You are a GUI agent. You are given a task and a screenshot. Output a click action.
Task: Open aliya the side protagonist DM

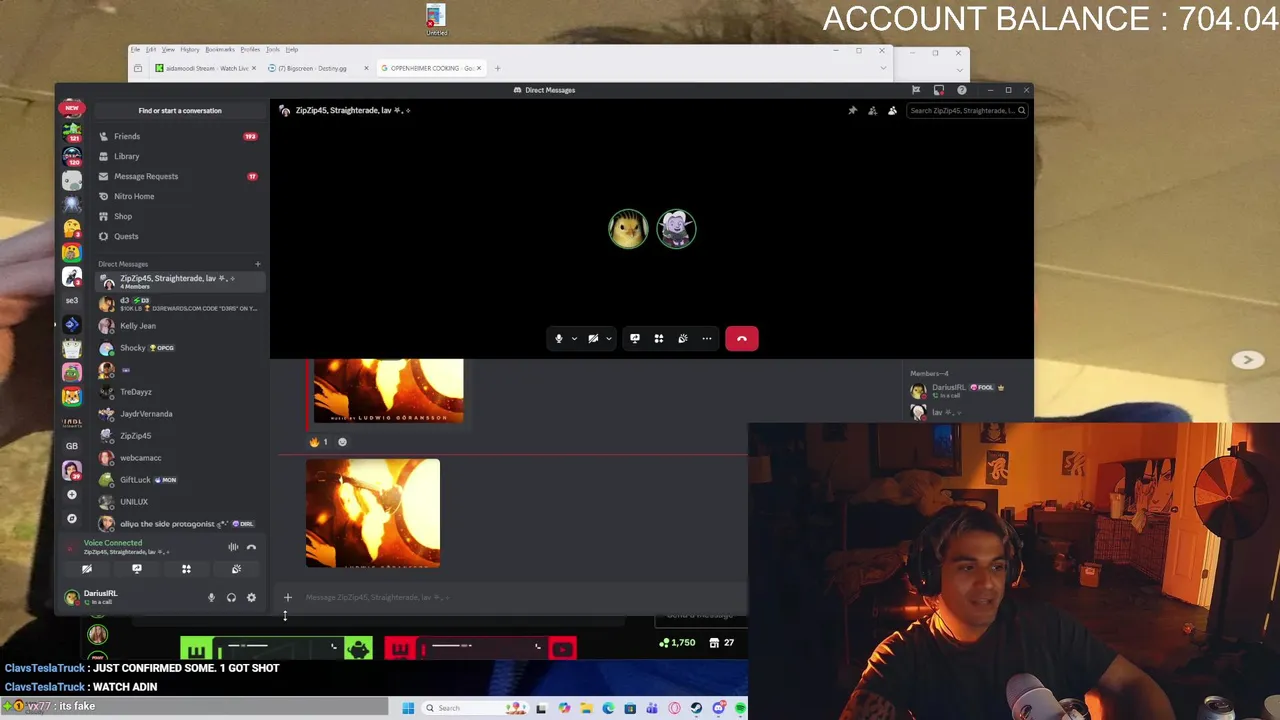tap(179, 524)
